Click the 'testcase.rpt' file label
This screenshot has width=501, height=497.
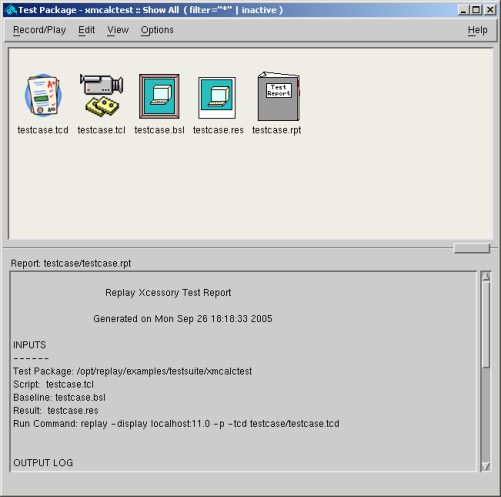point(277,130)
